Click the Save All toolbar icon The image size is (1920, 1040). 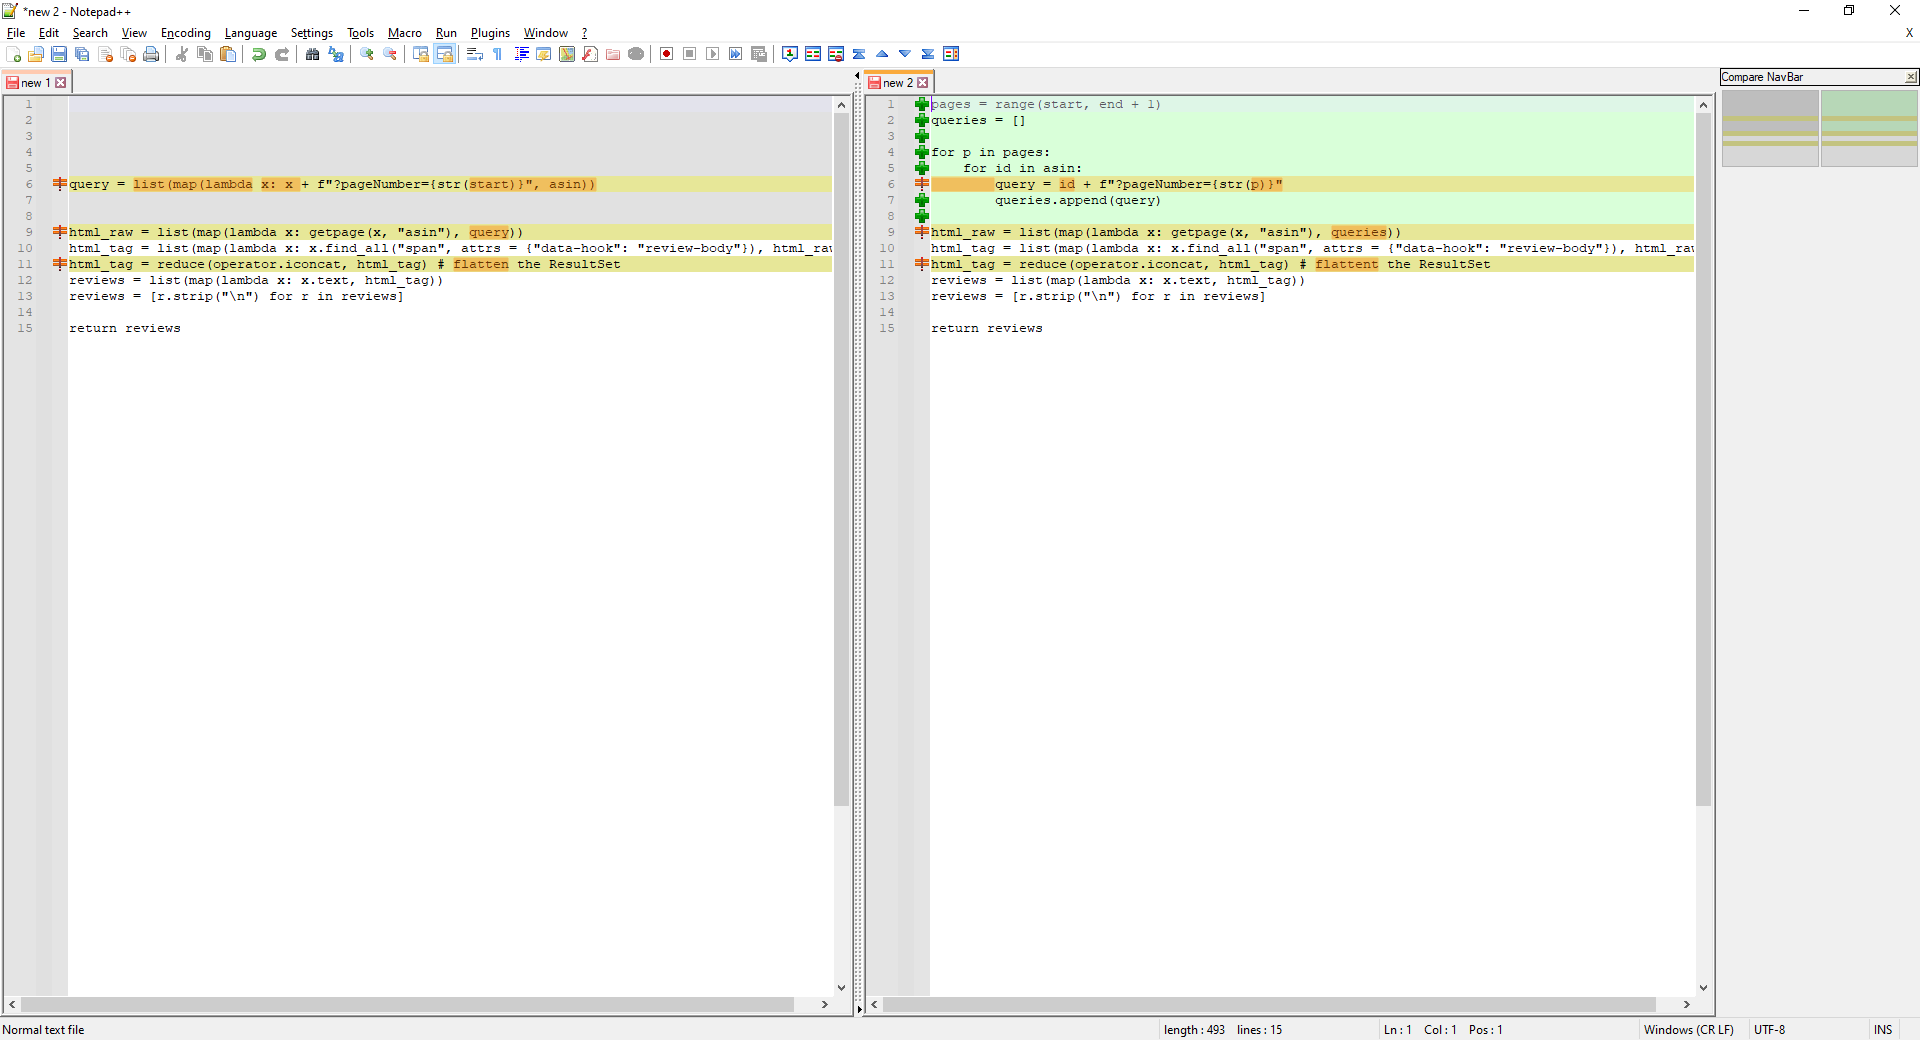click(x=82, y=54)
